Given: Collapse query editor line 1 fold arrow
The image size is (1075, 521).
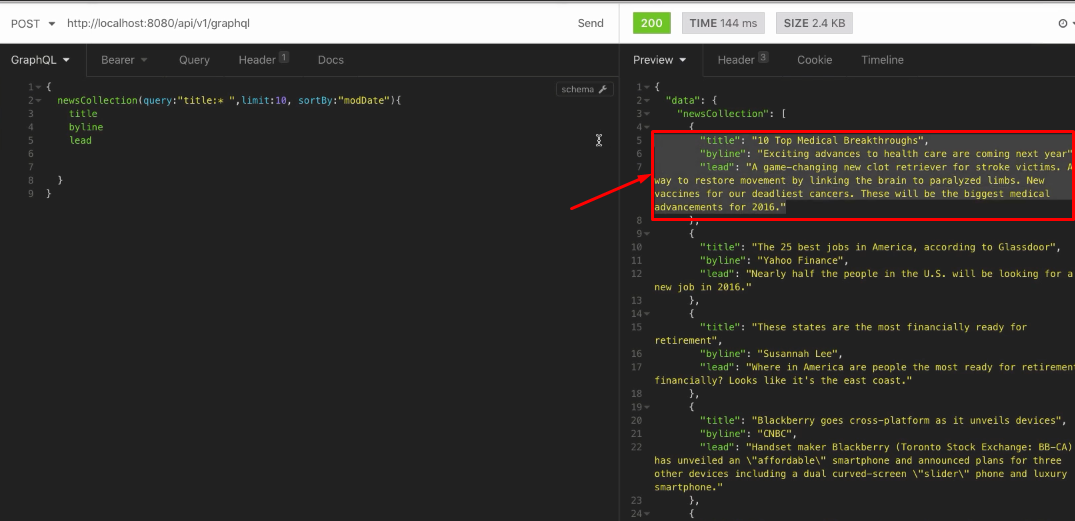Looking at the screenshot, I should coord(38,87).
